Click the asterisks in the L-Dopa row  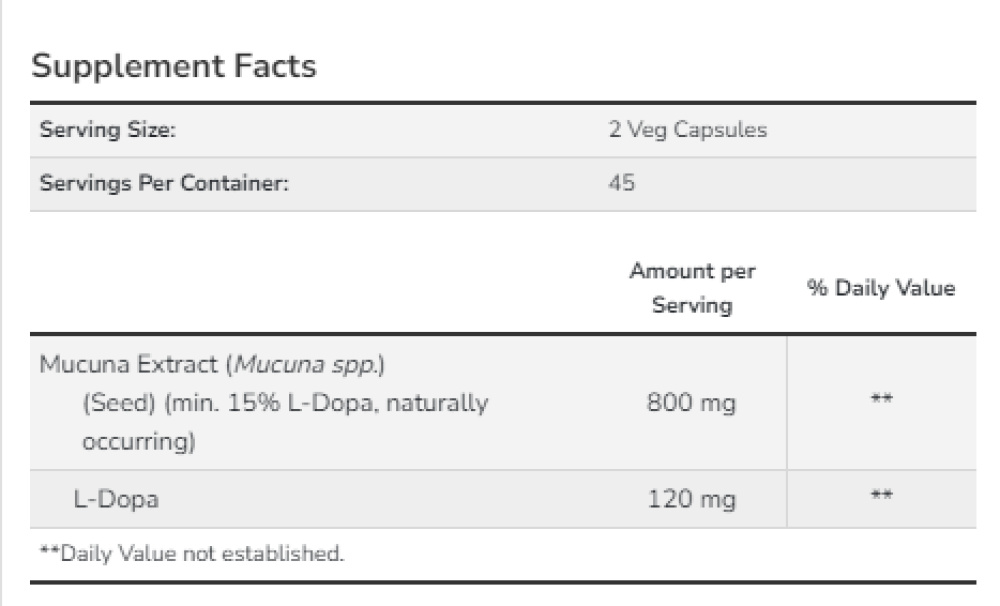tap(881, 496)
